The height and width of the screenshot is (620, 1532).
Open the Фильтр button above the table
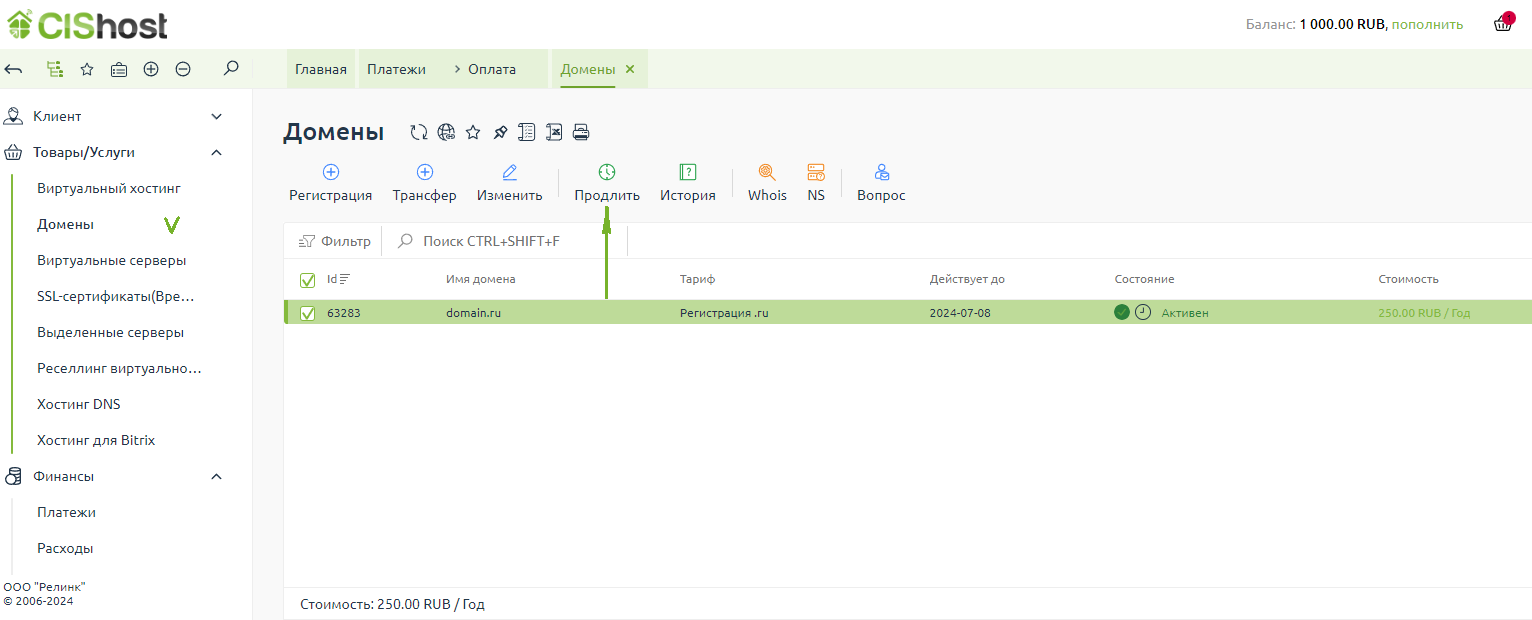(335, 241)
